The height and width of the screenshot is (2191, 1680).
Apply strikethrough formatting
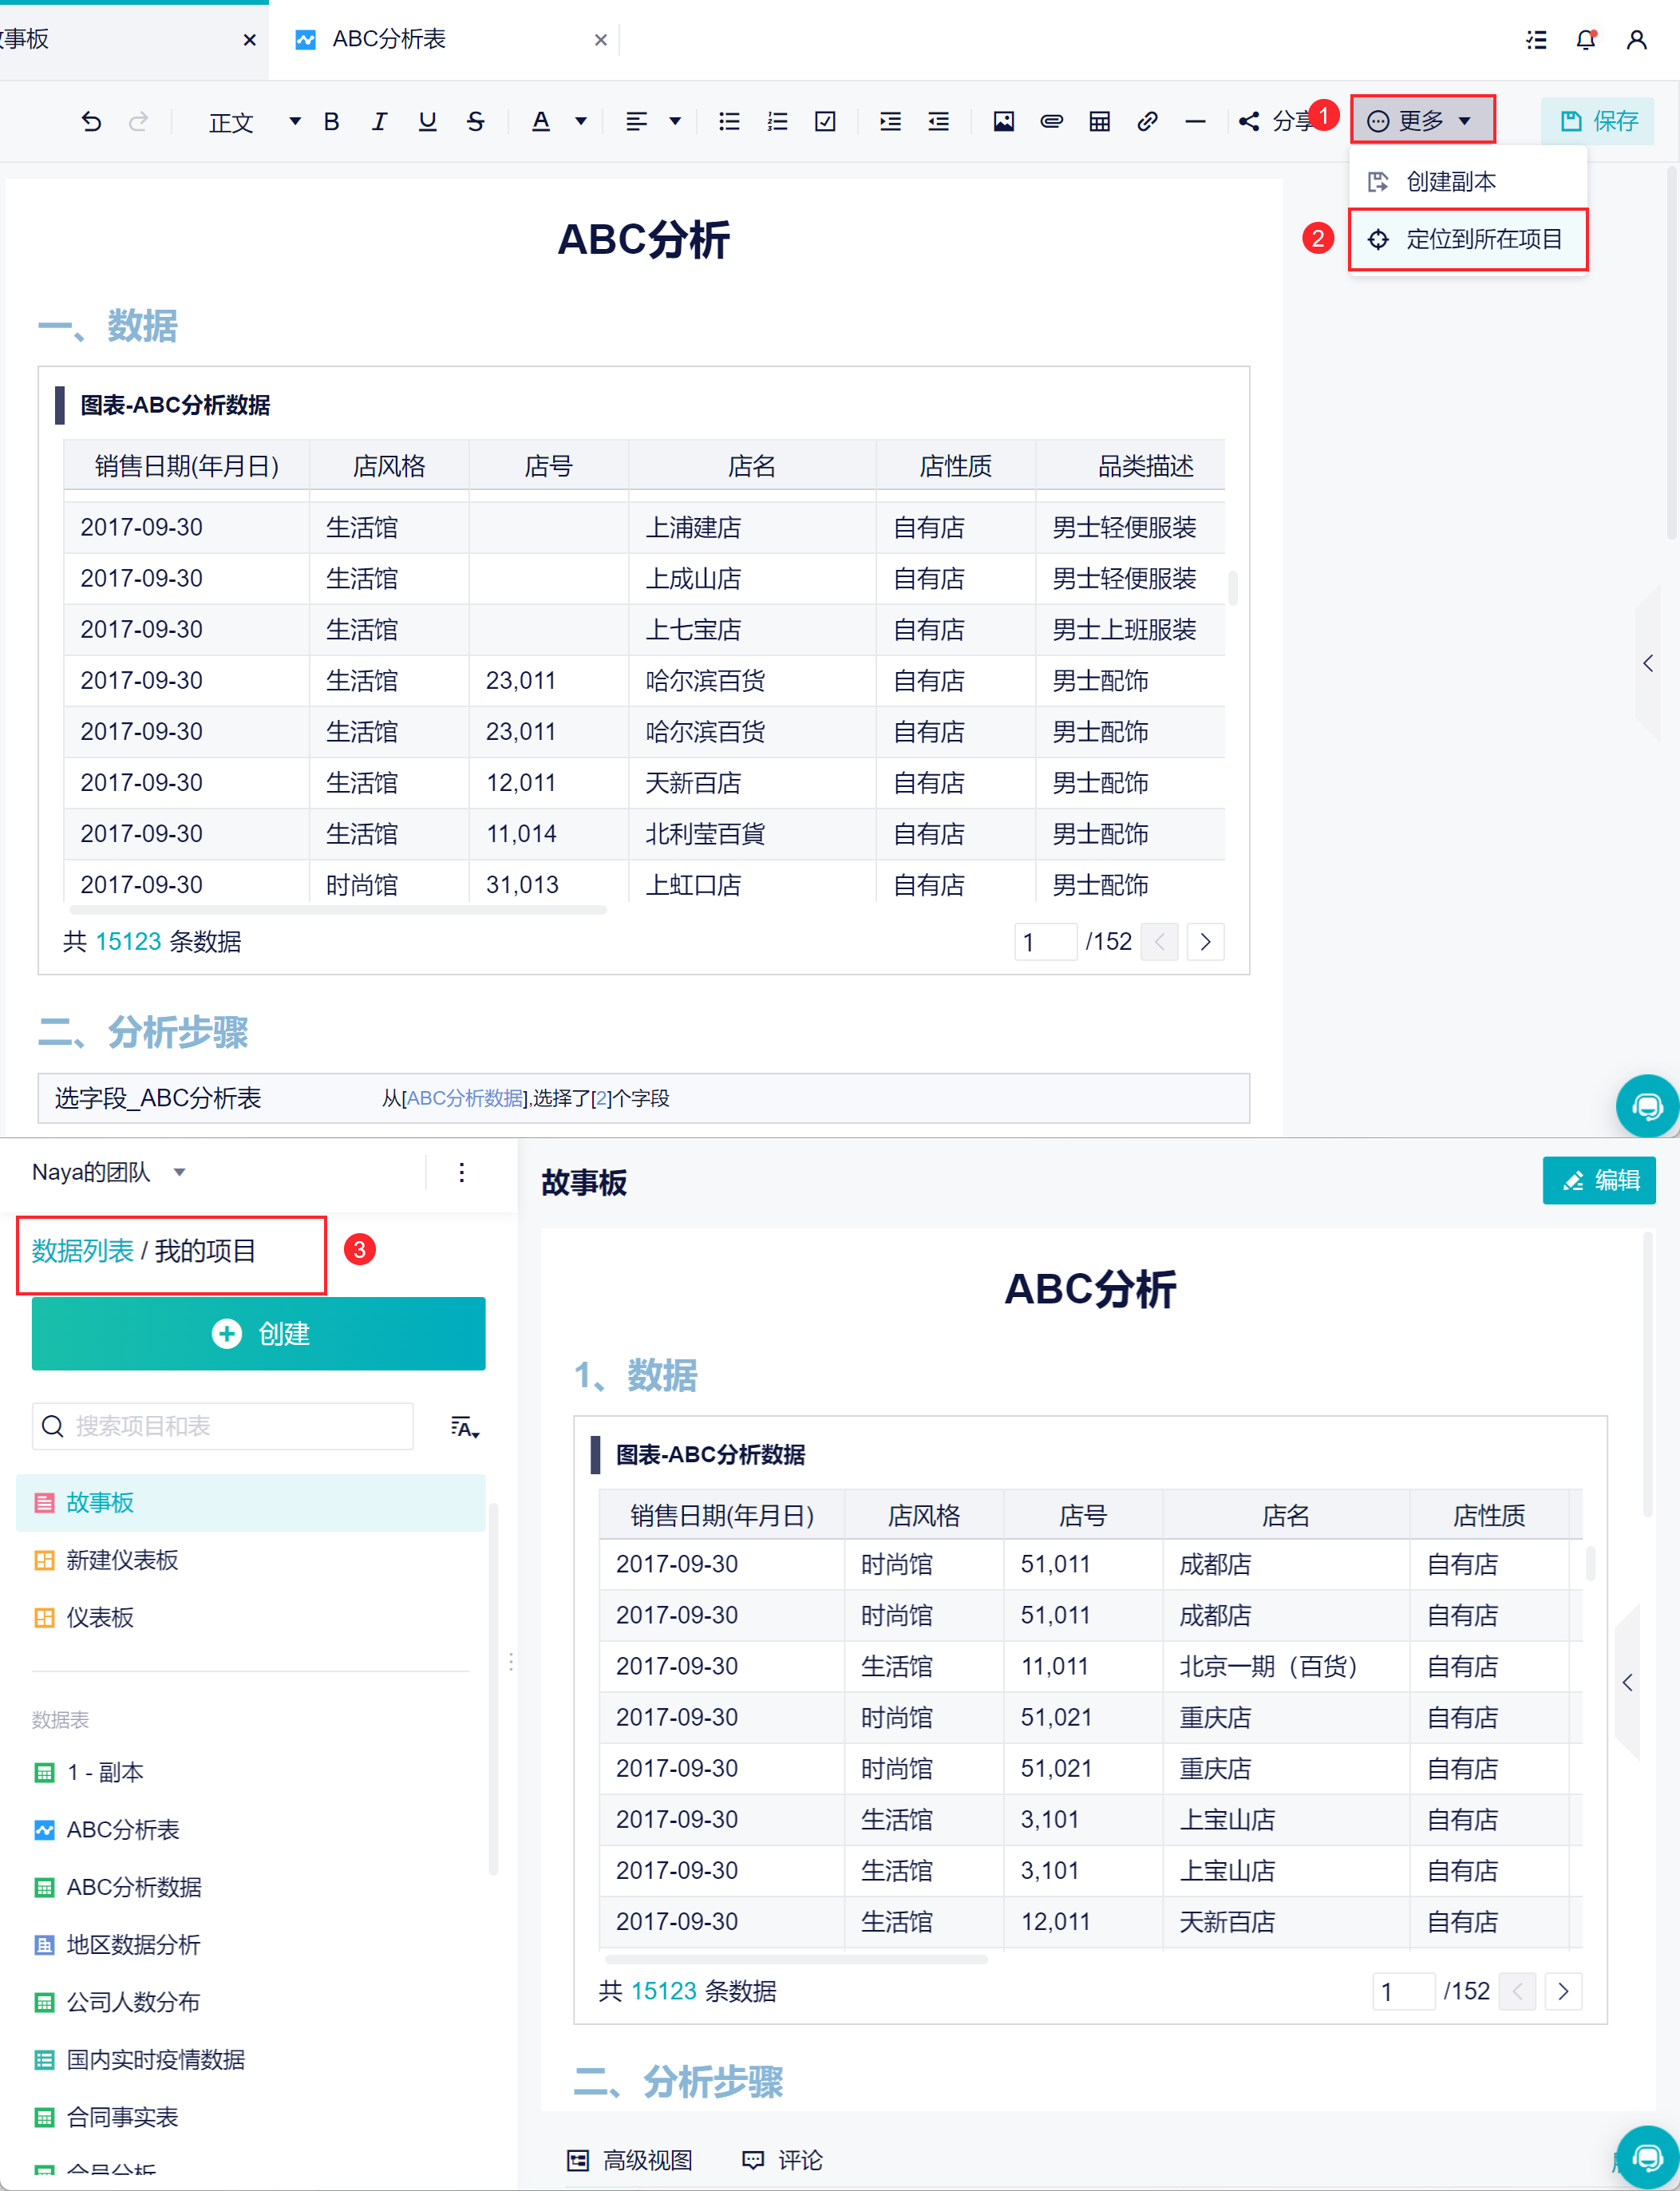[476, 122]
